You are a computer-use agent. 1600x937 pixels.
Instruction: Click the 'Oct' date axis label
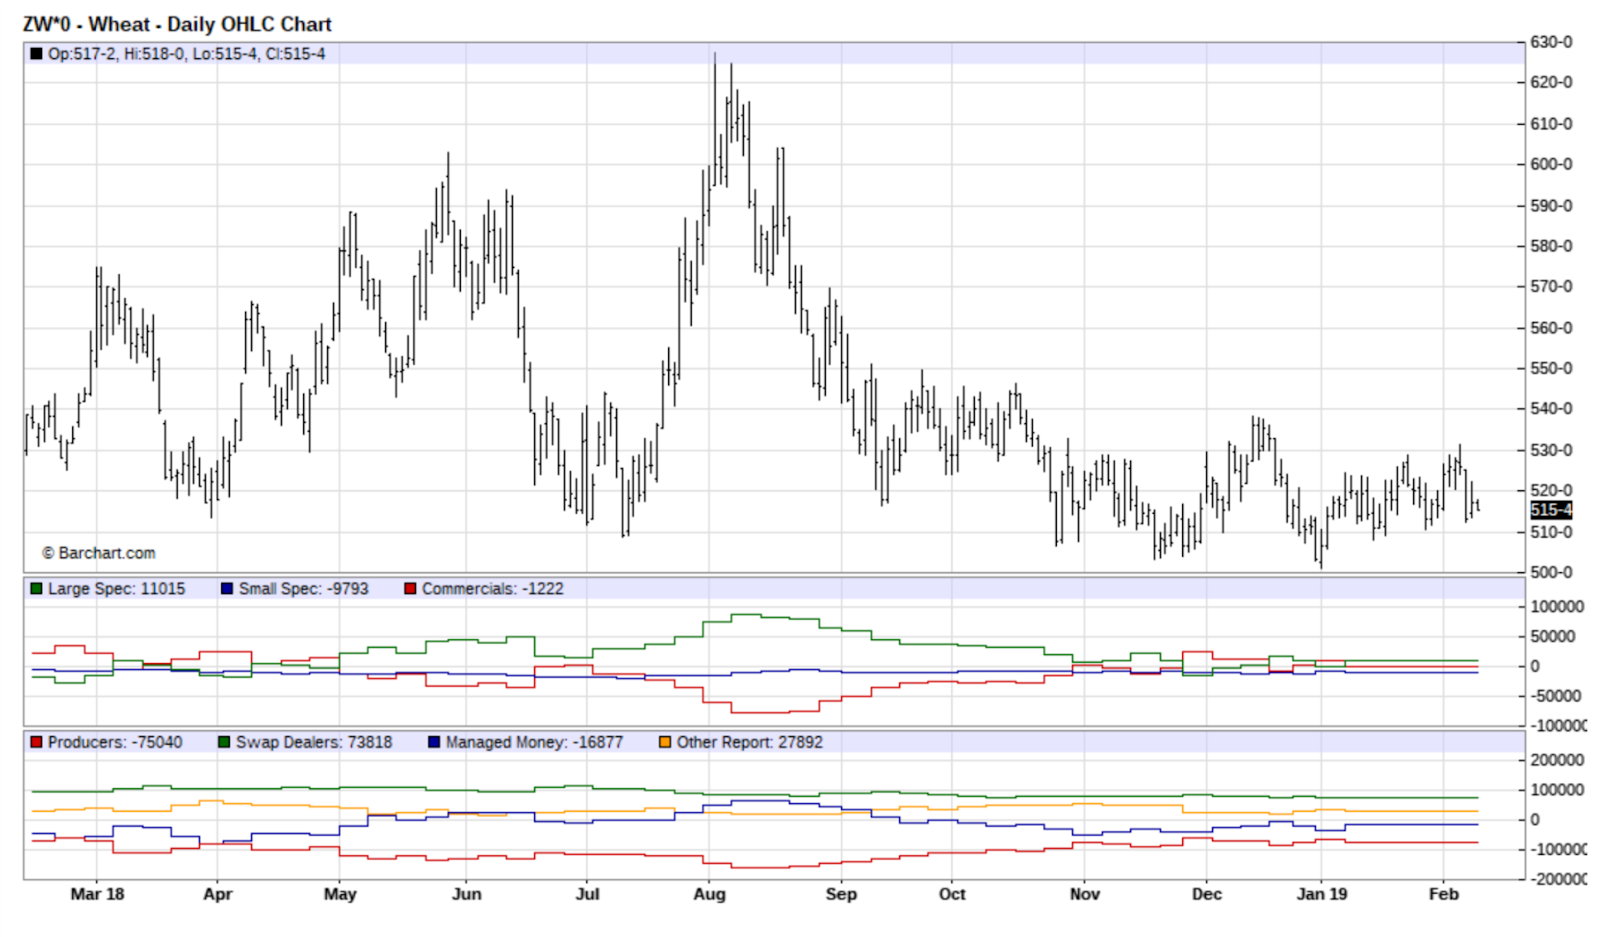pyautogui.click(x=952, y=894)
